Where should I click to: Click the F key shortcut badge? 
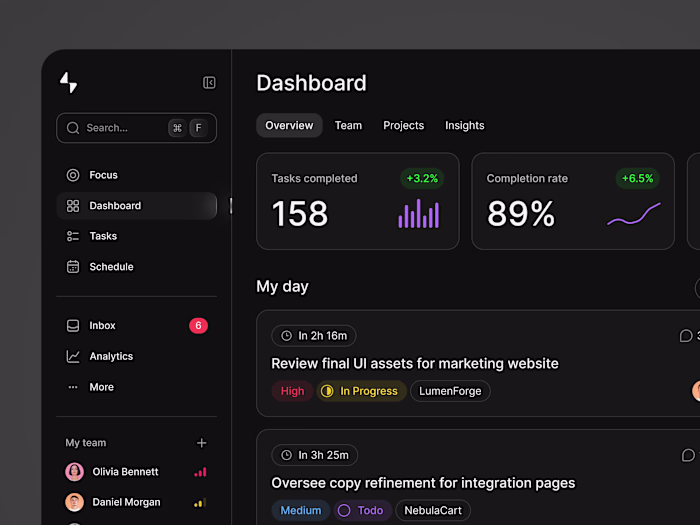coord(198,128)
